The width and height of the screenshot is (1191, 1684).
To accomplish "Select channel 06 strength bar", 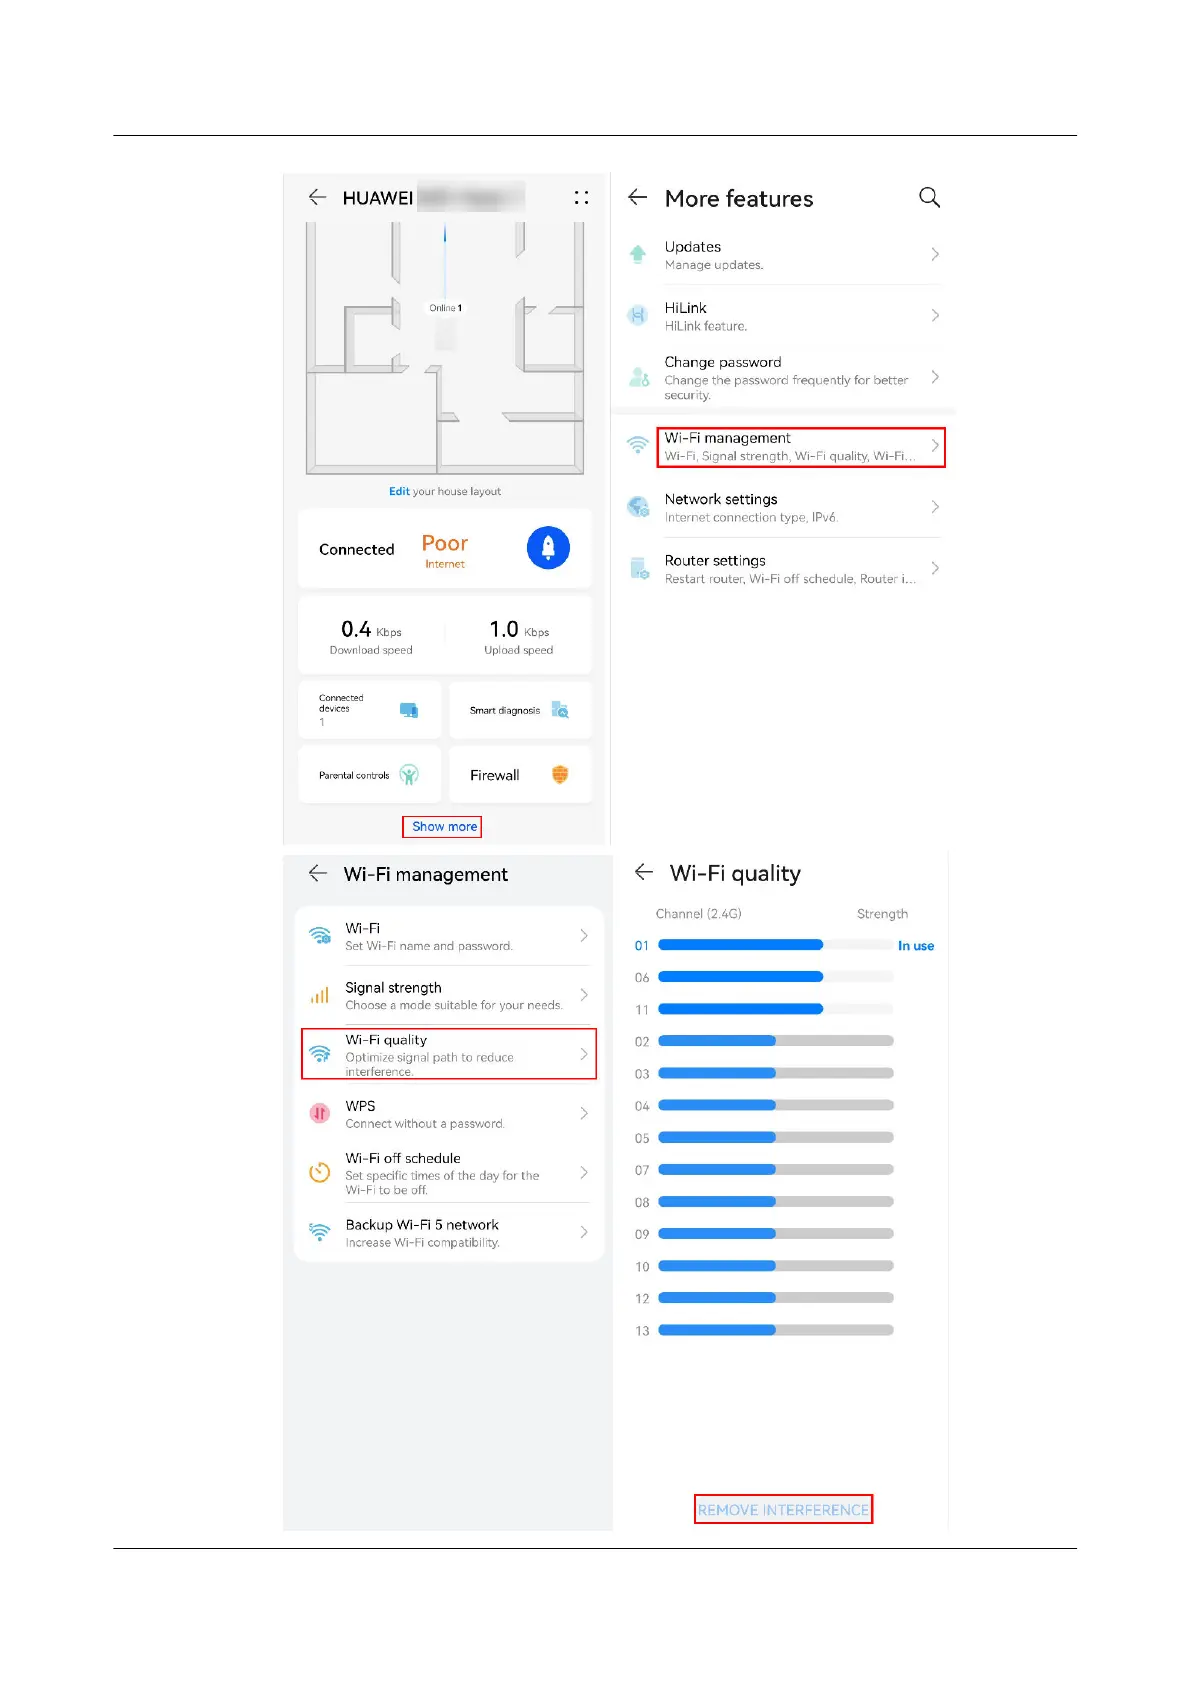I will 775,977.
